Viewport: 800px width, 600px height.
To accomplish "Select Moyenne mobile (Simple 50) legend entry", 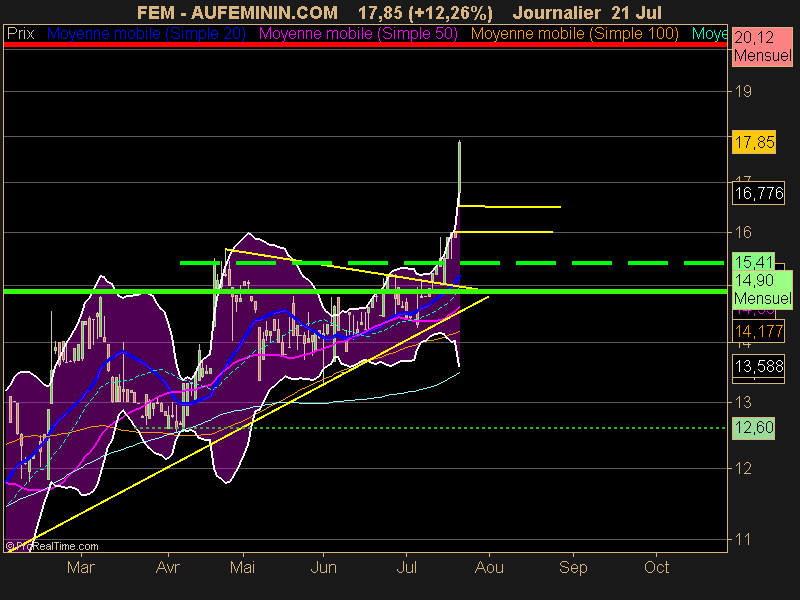I will [358, 34].
